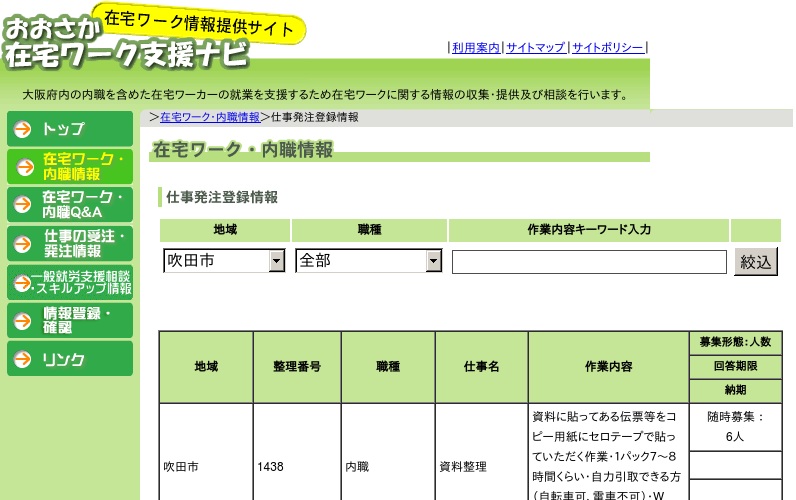
Task: Open the 職種 dropdown showing 全部
Action: 368,261
